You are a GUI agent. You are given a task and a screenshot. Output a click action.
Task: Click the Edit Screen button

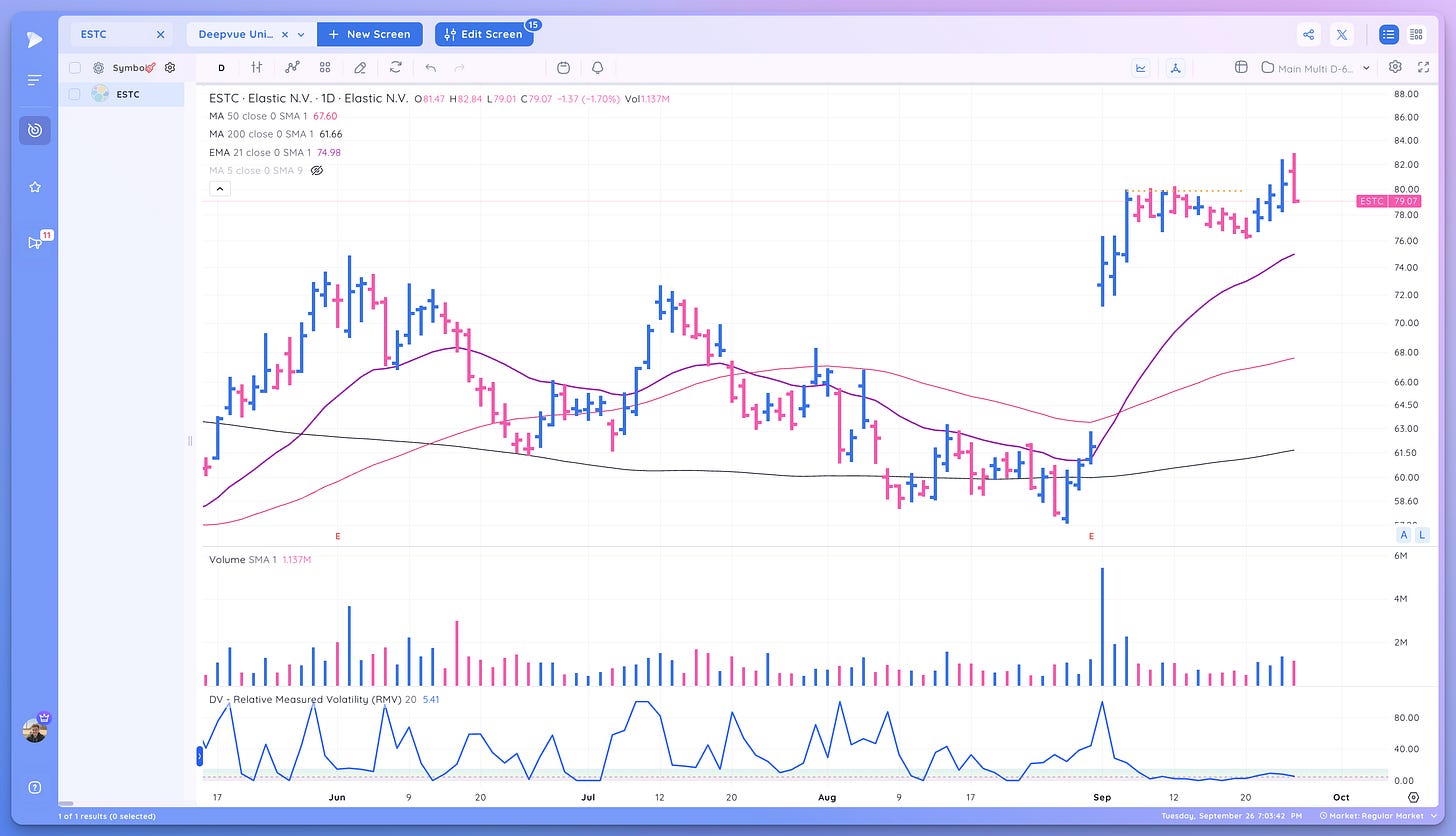(483, 34)
